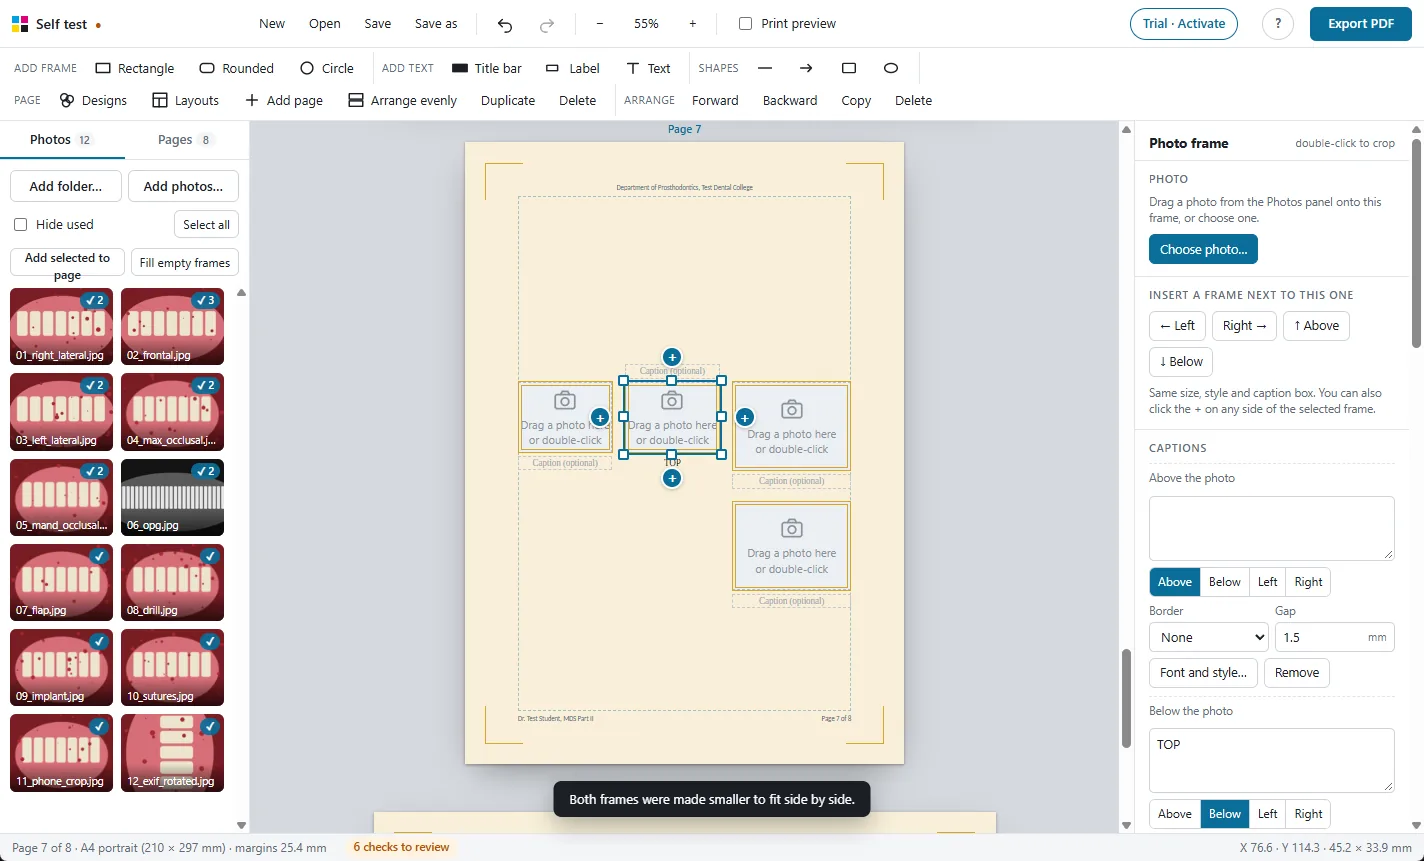Click plus below the selected frame
The width and height of the screenshot is (1424, 861).
(672, 479)
